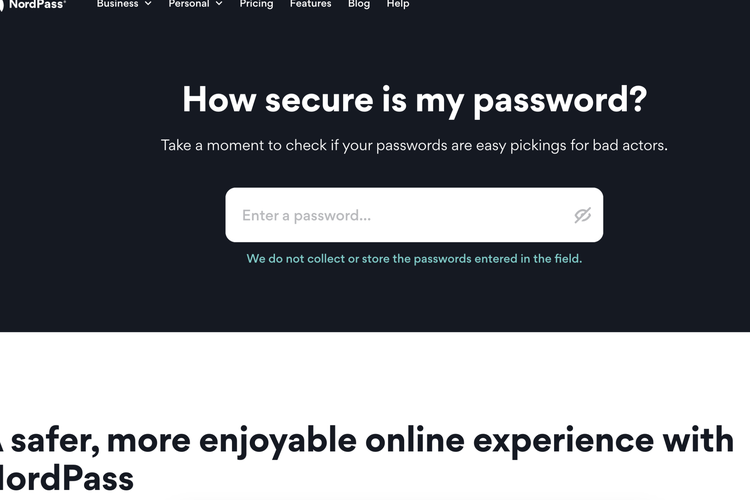This screenshot has width=750, height=500.
Task: Go to the Pricing page
Action: (x=256, y=4)
